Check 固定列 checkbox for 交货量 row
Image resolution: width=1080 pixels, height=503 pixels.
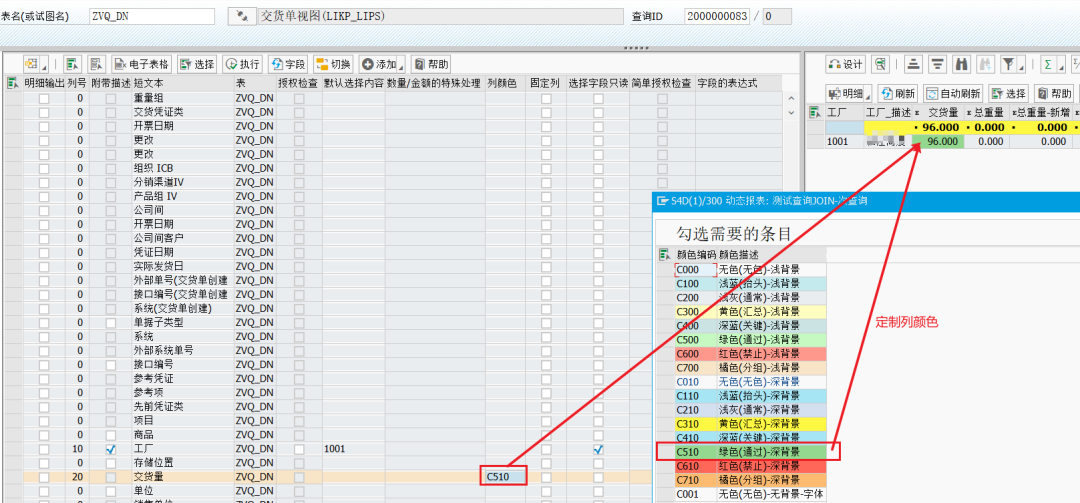546,477
